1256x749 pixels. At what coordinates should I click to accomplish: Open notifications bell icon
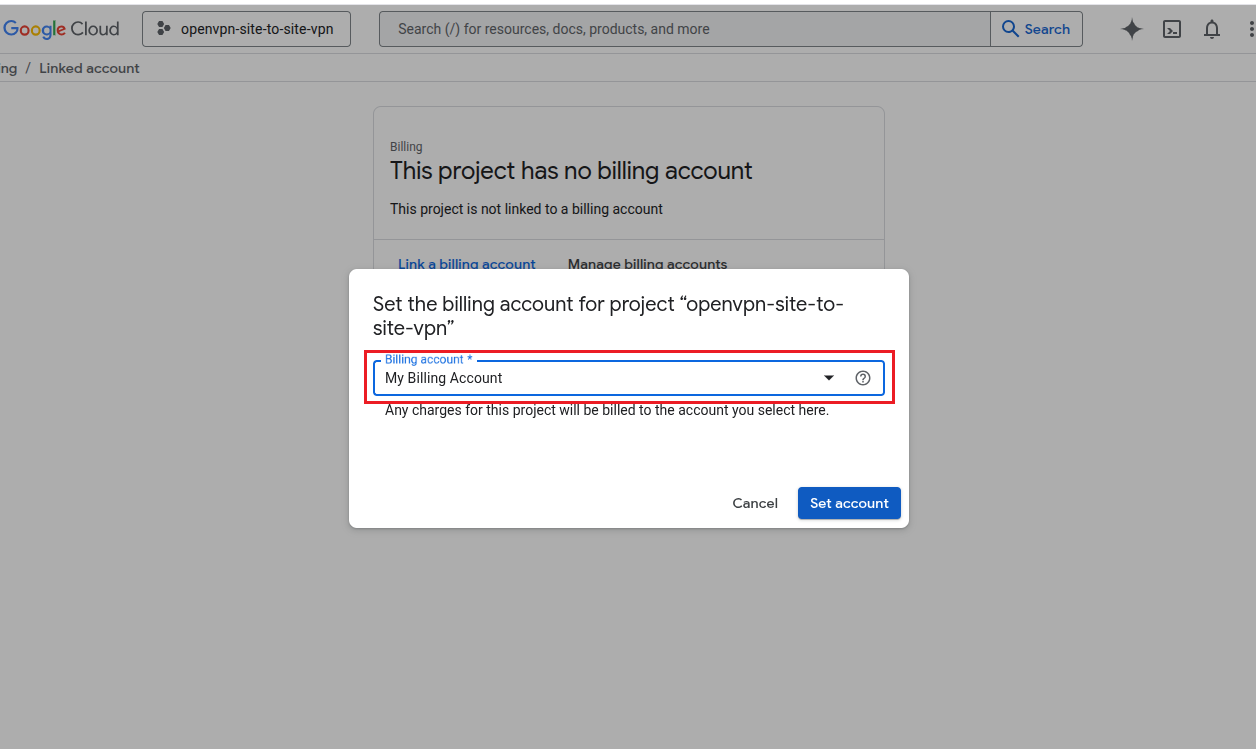1212,29
